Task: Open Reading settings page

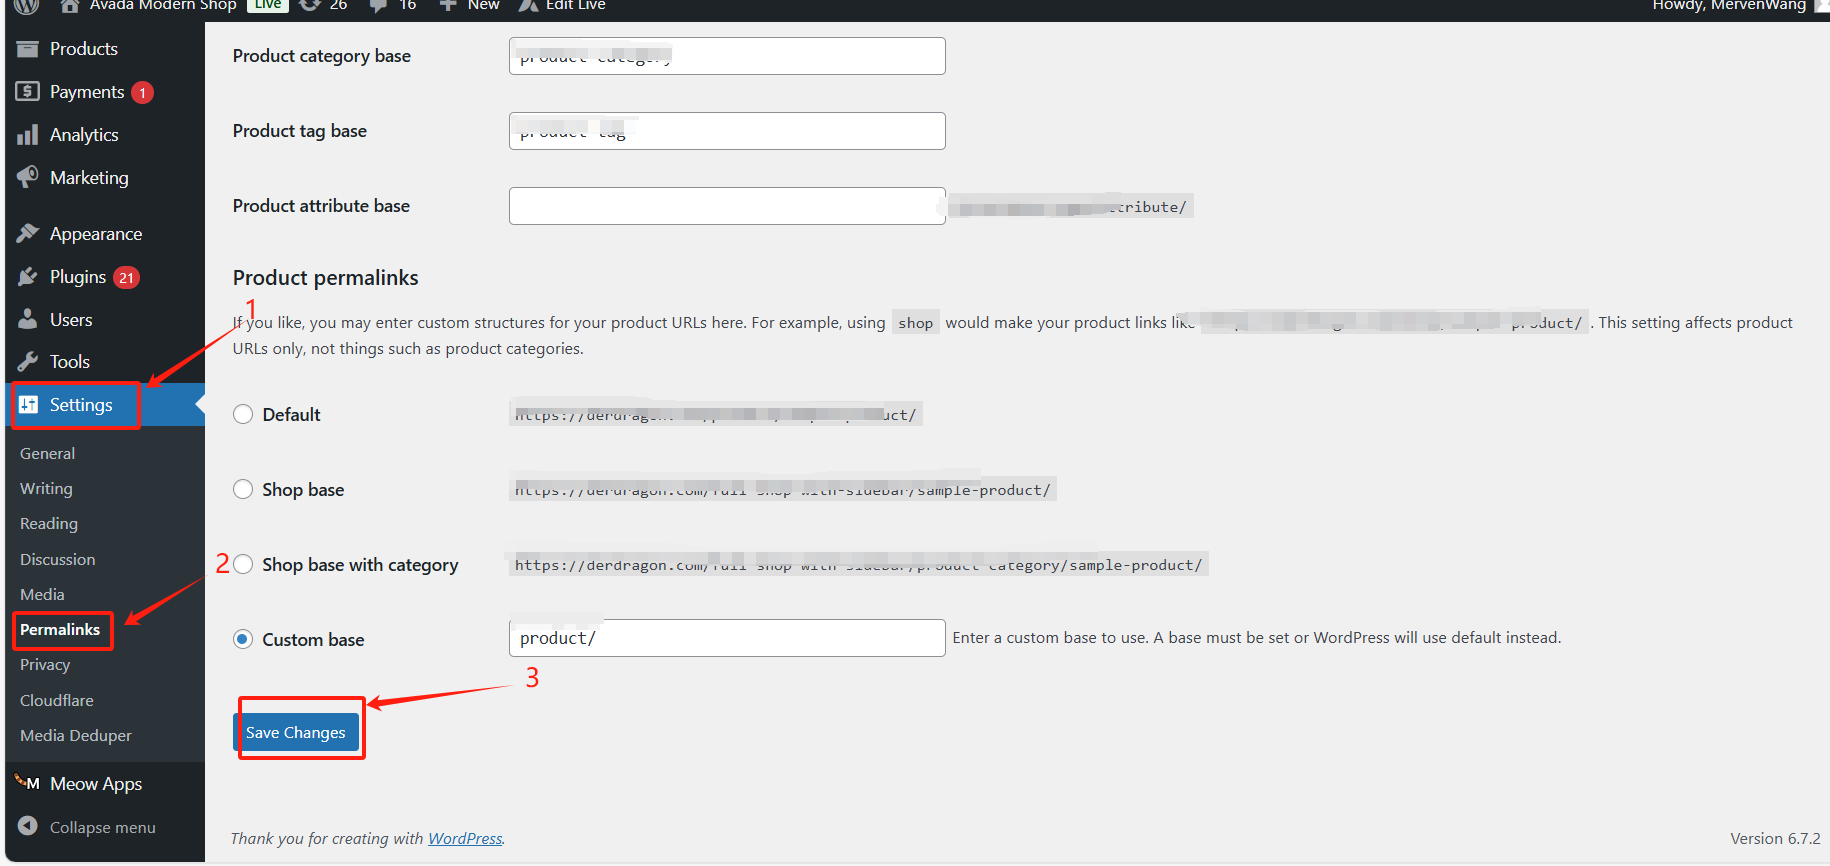Action: pos(49,524)
